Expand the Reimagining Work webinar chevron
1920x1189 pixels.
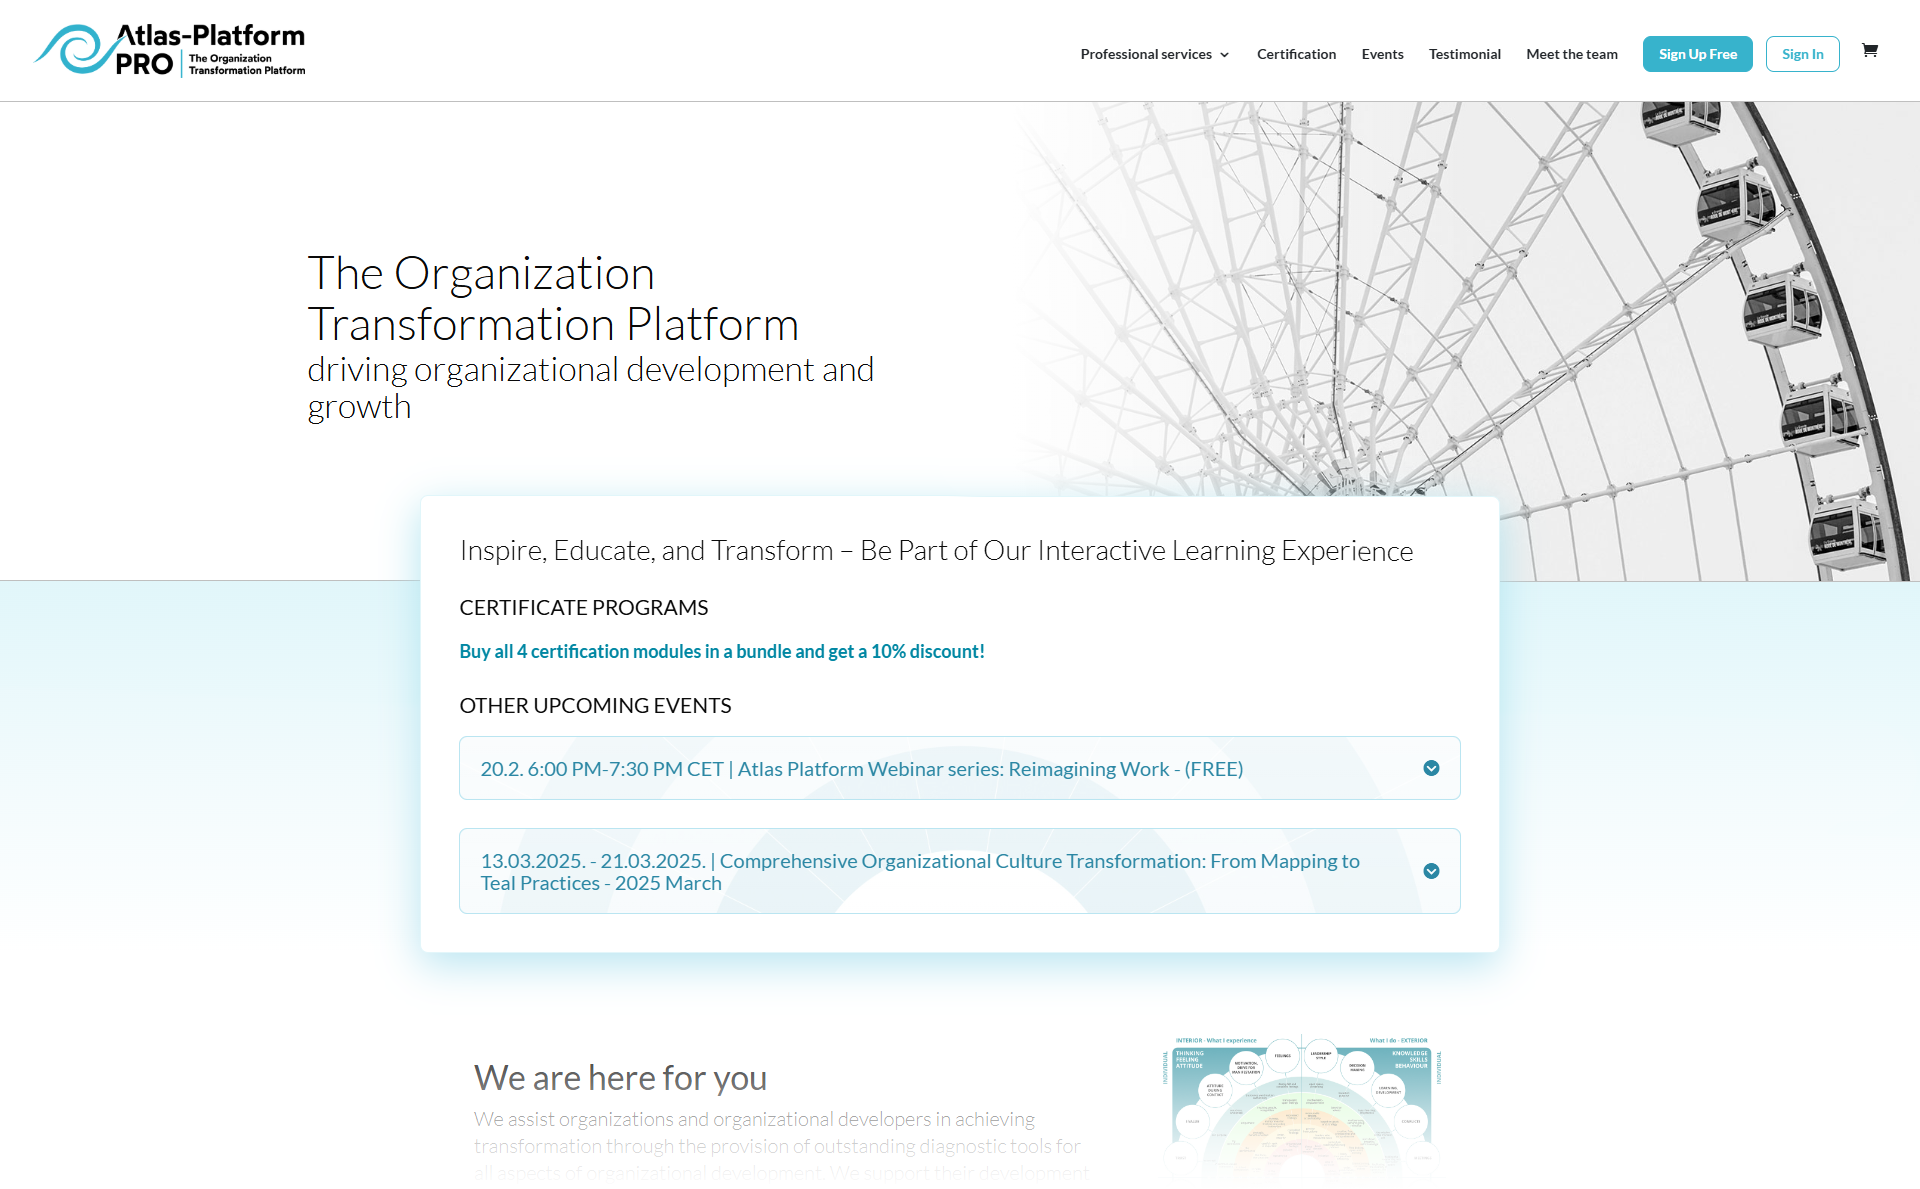pyautogui.click(x=1431, y=768)
